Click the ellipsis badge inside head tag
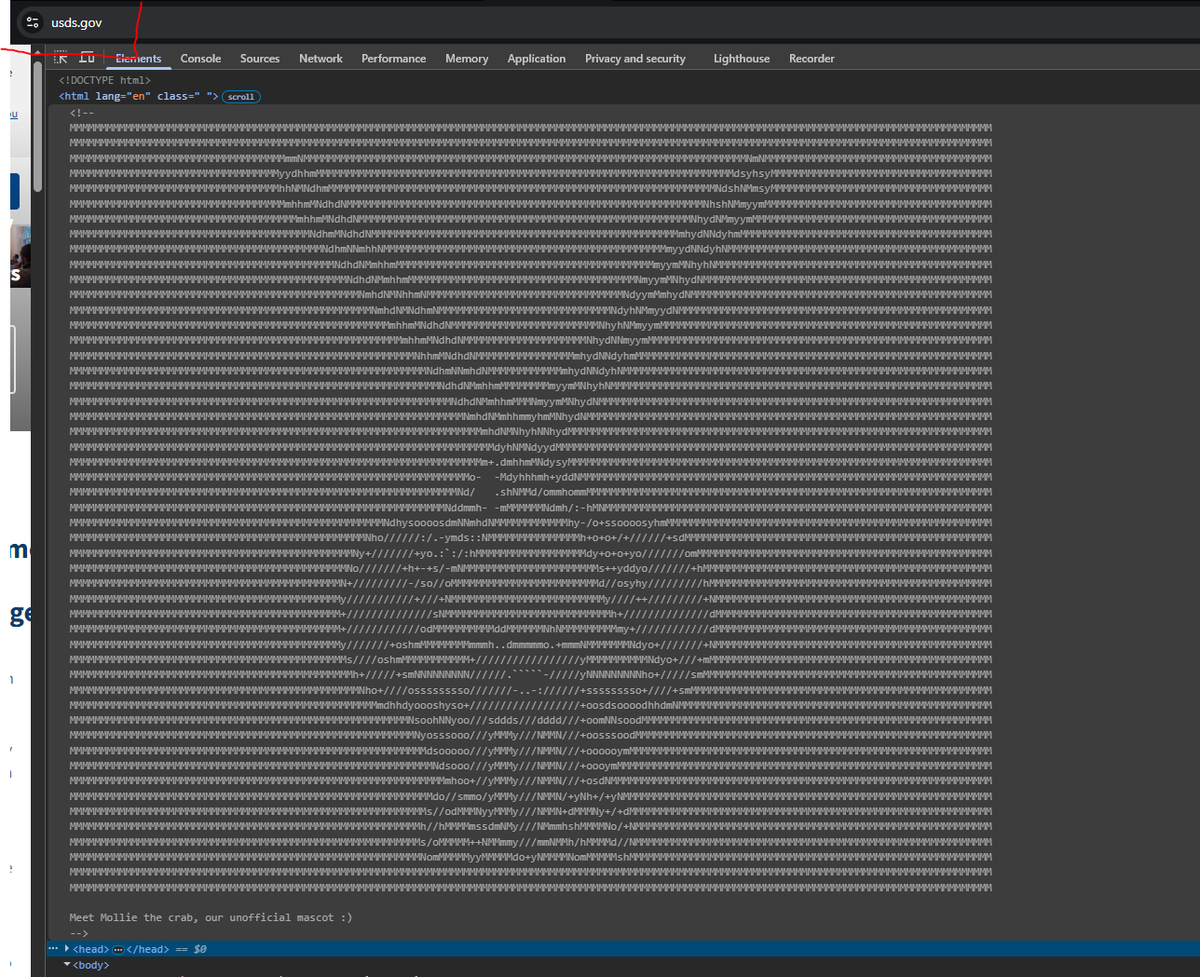Viewport: 1200px width, 977px height. coord(119,949)
